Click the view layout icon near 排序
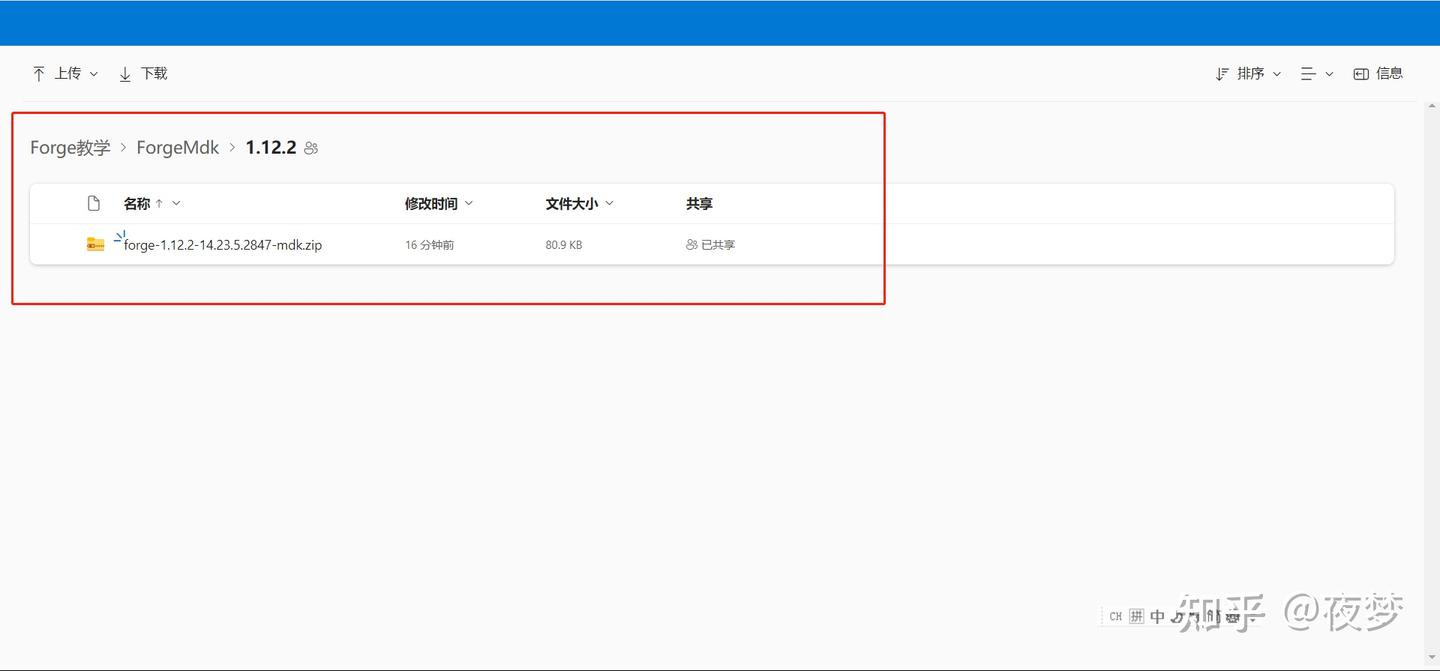The height and width of the screenshot is (671, 1440). [x=1308, y=73]
